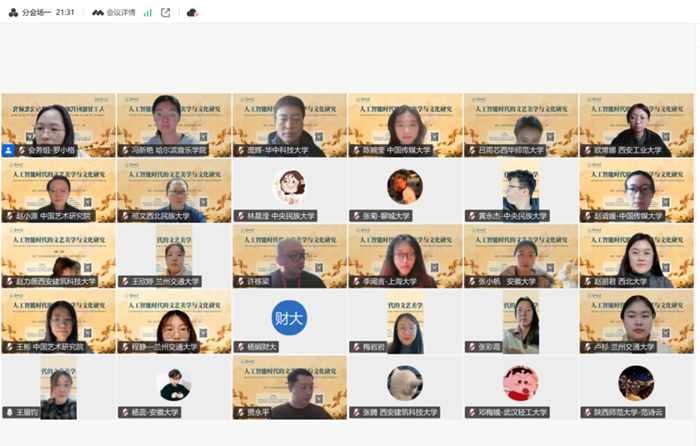Viewport: 700px width, 446px height.
Task: Click 陕西师范大学-范诗云 avatar
Action: coord(636,382)
